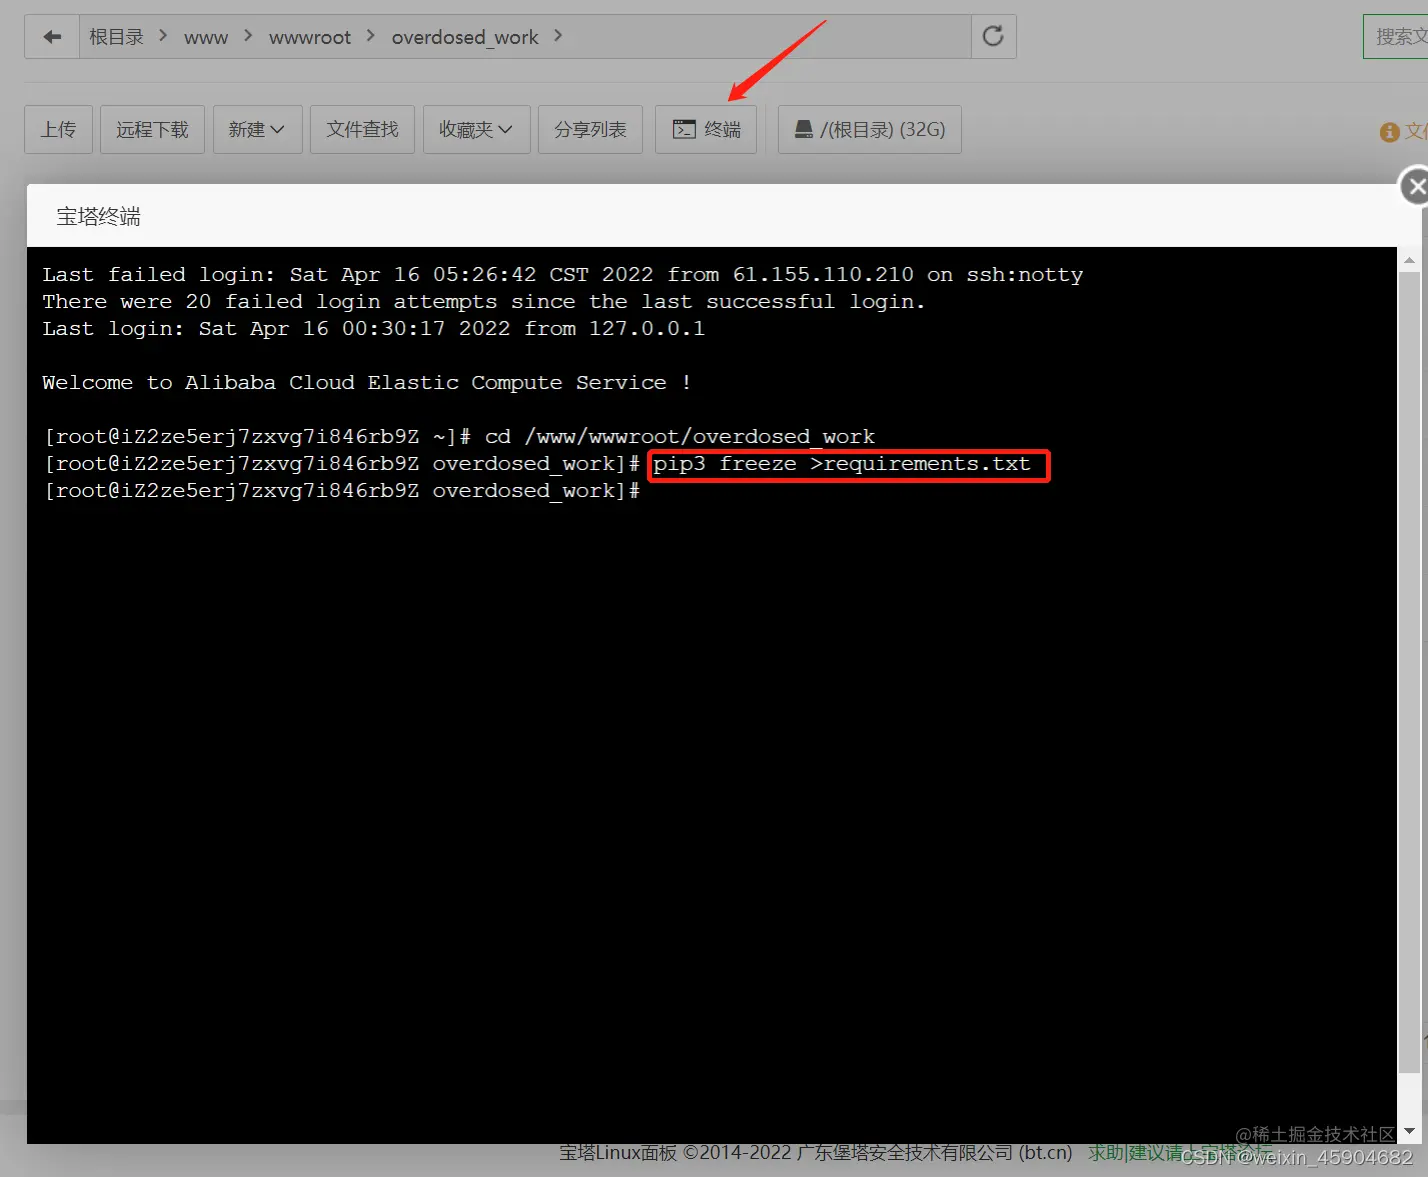Select overdosed_work breadcrumb item
1428x1177 pixels.
(465, 38)
